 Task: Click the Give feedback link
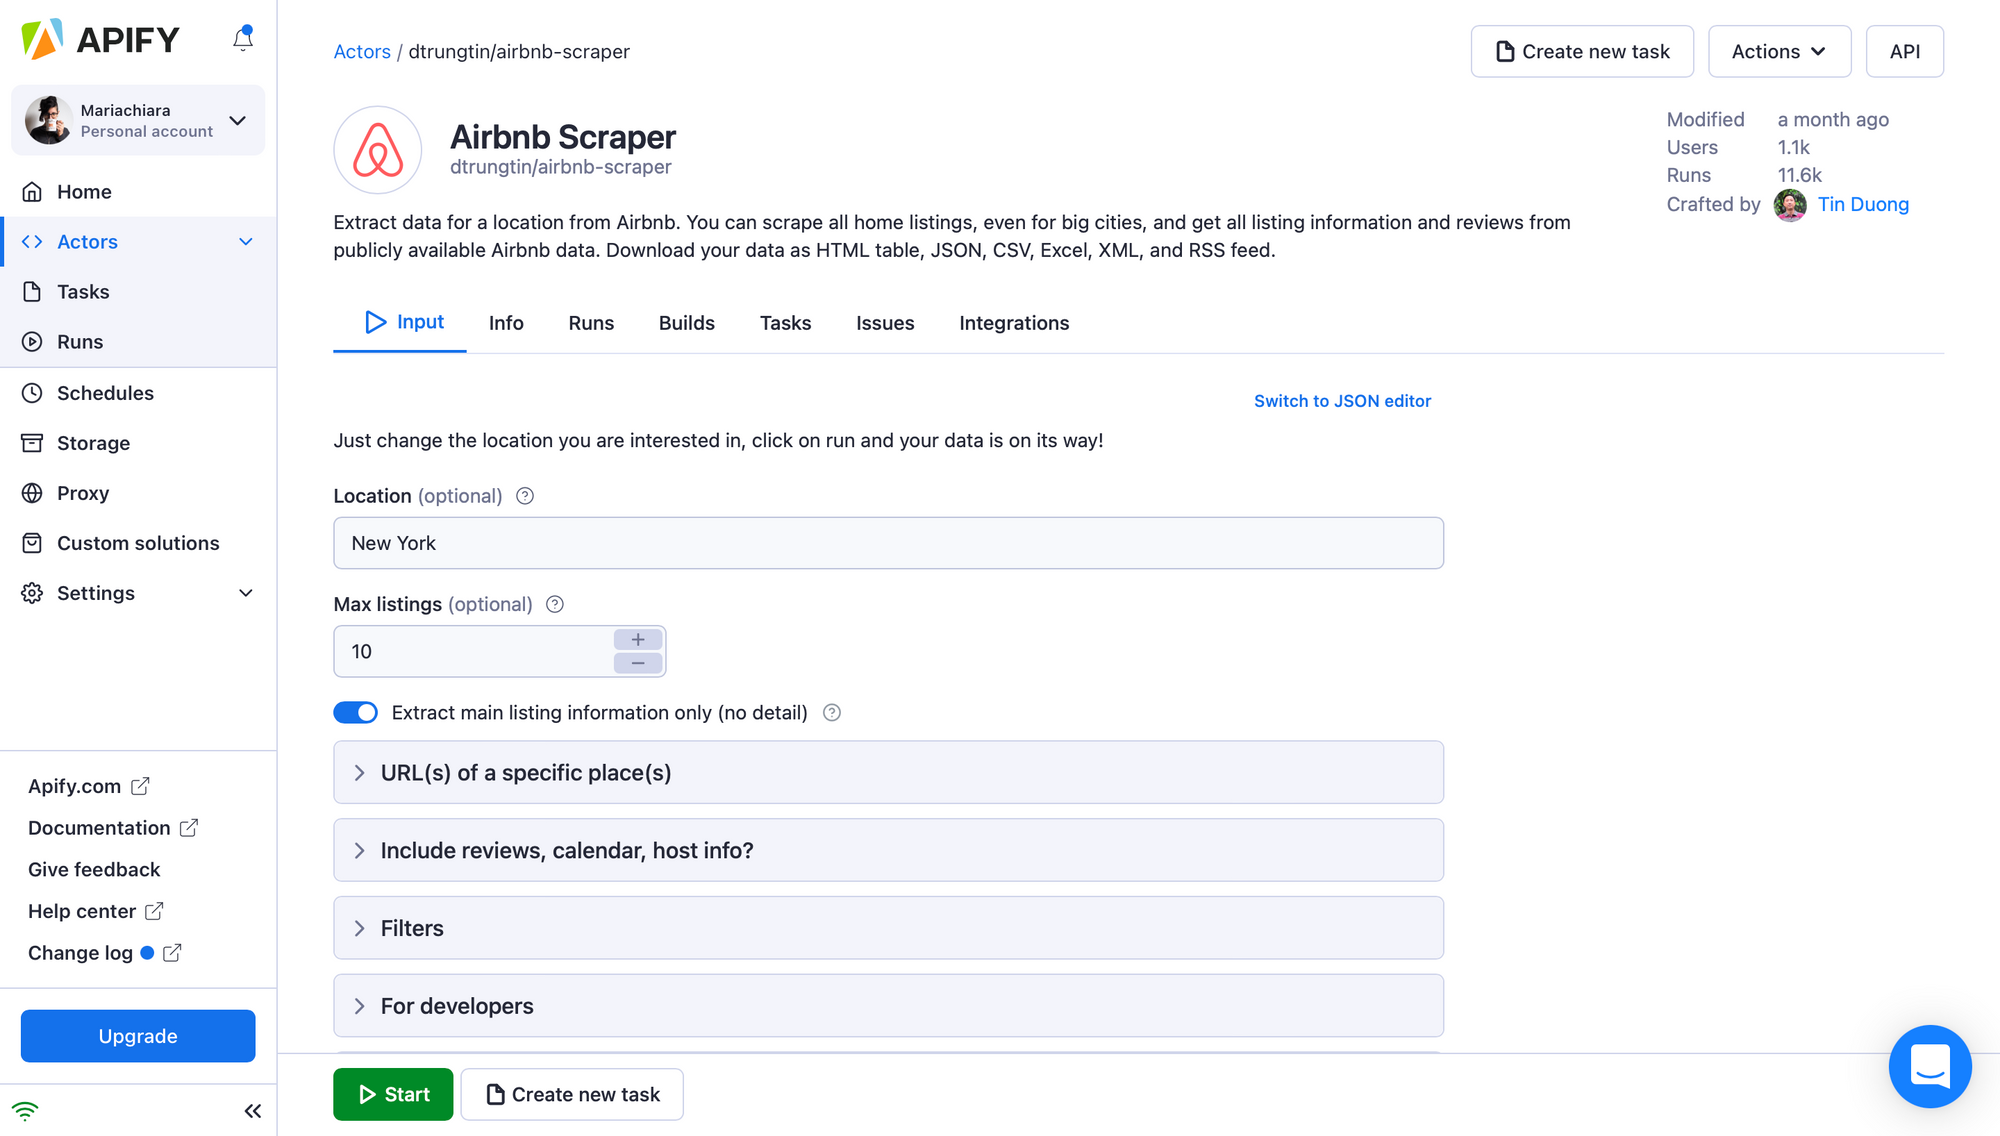tap(94, 869)
